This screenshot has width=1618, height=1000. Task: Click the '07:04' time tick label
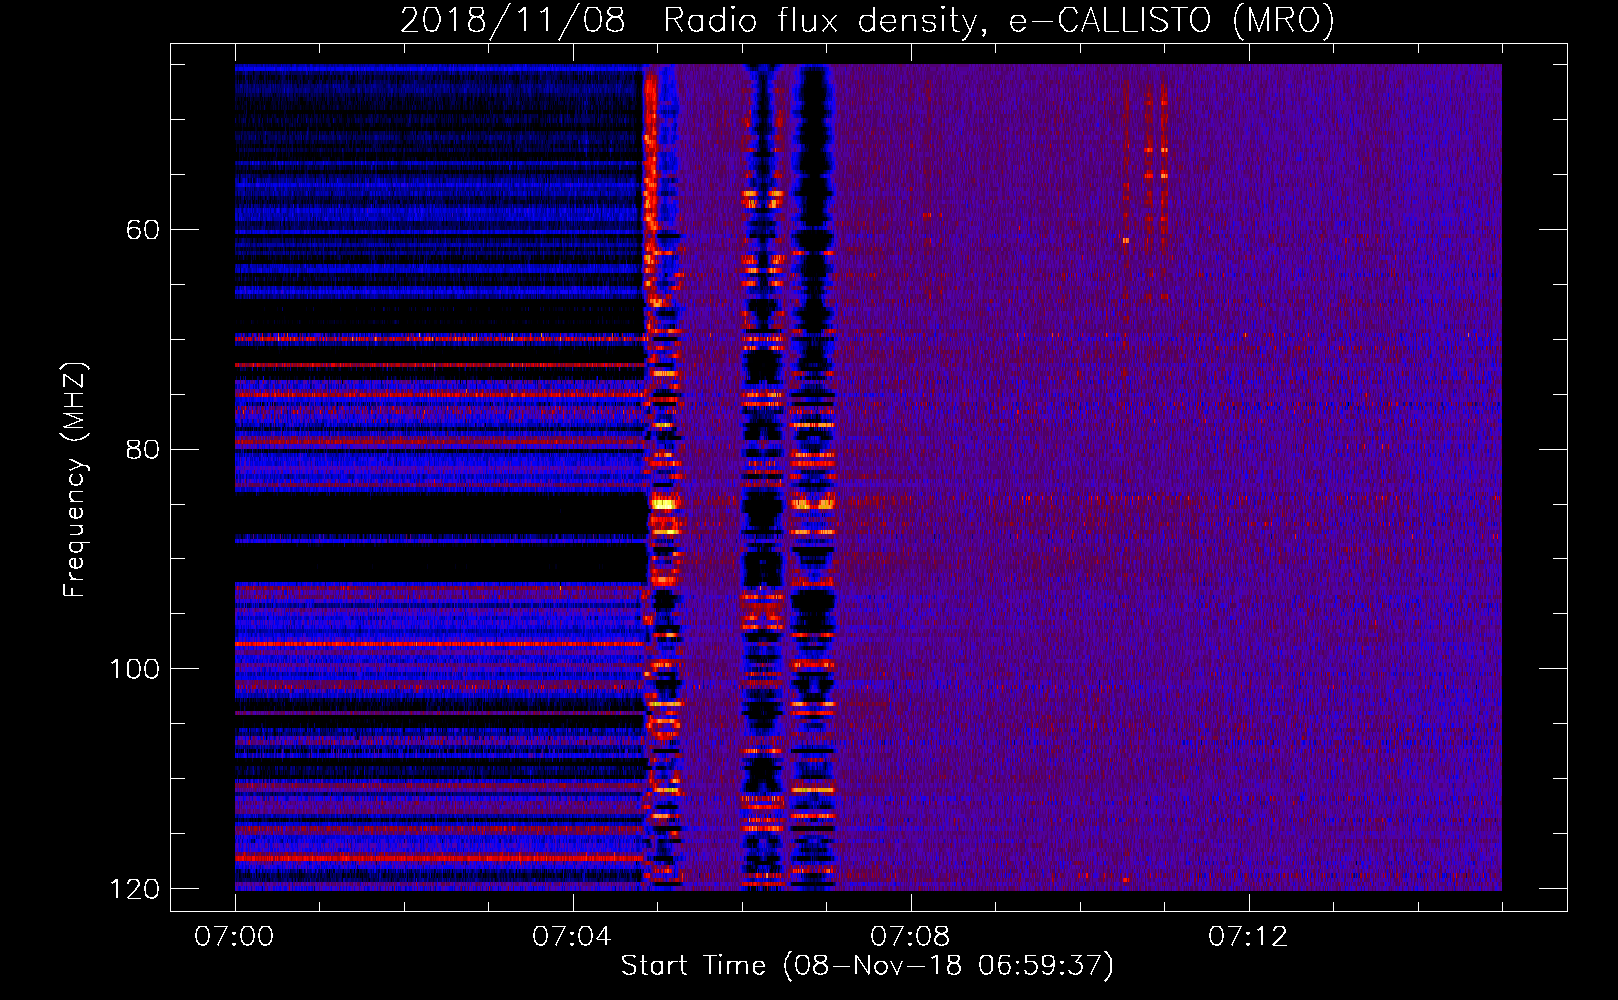572,937
